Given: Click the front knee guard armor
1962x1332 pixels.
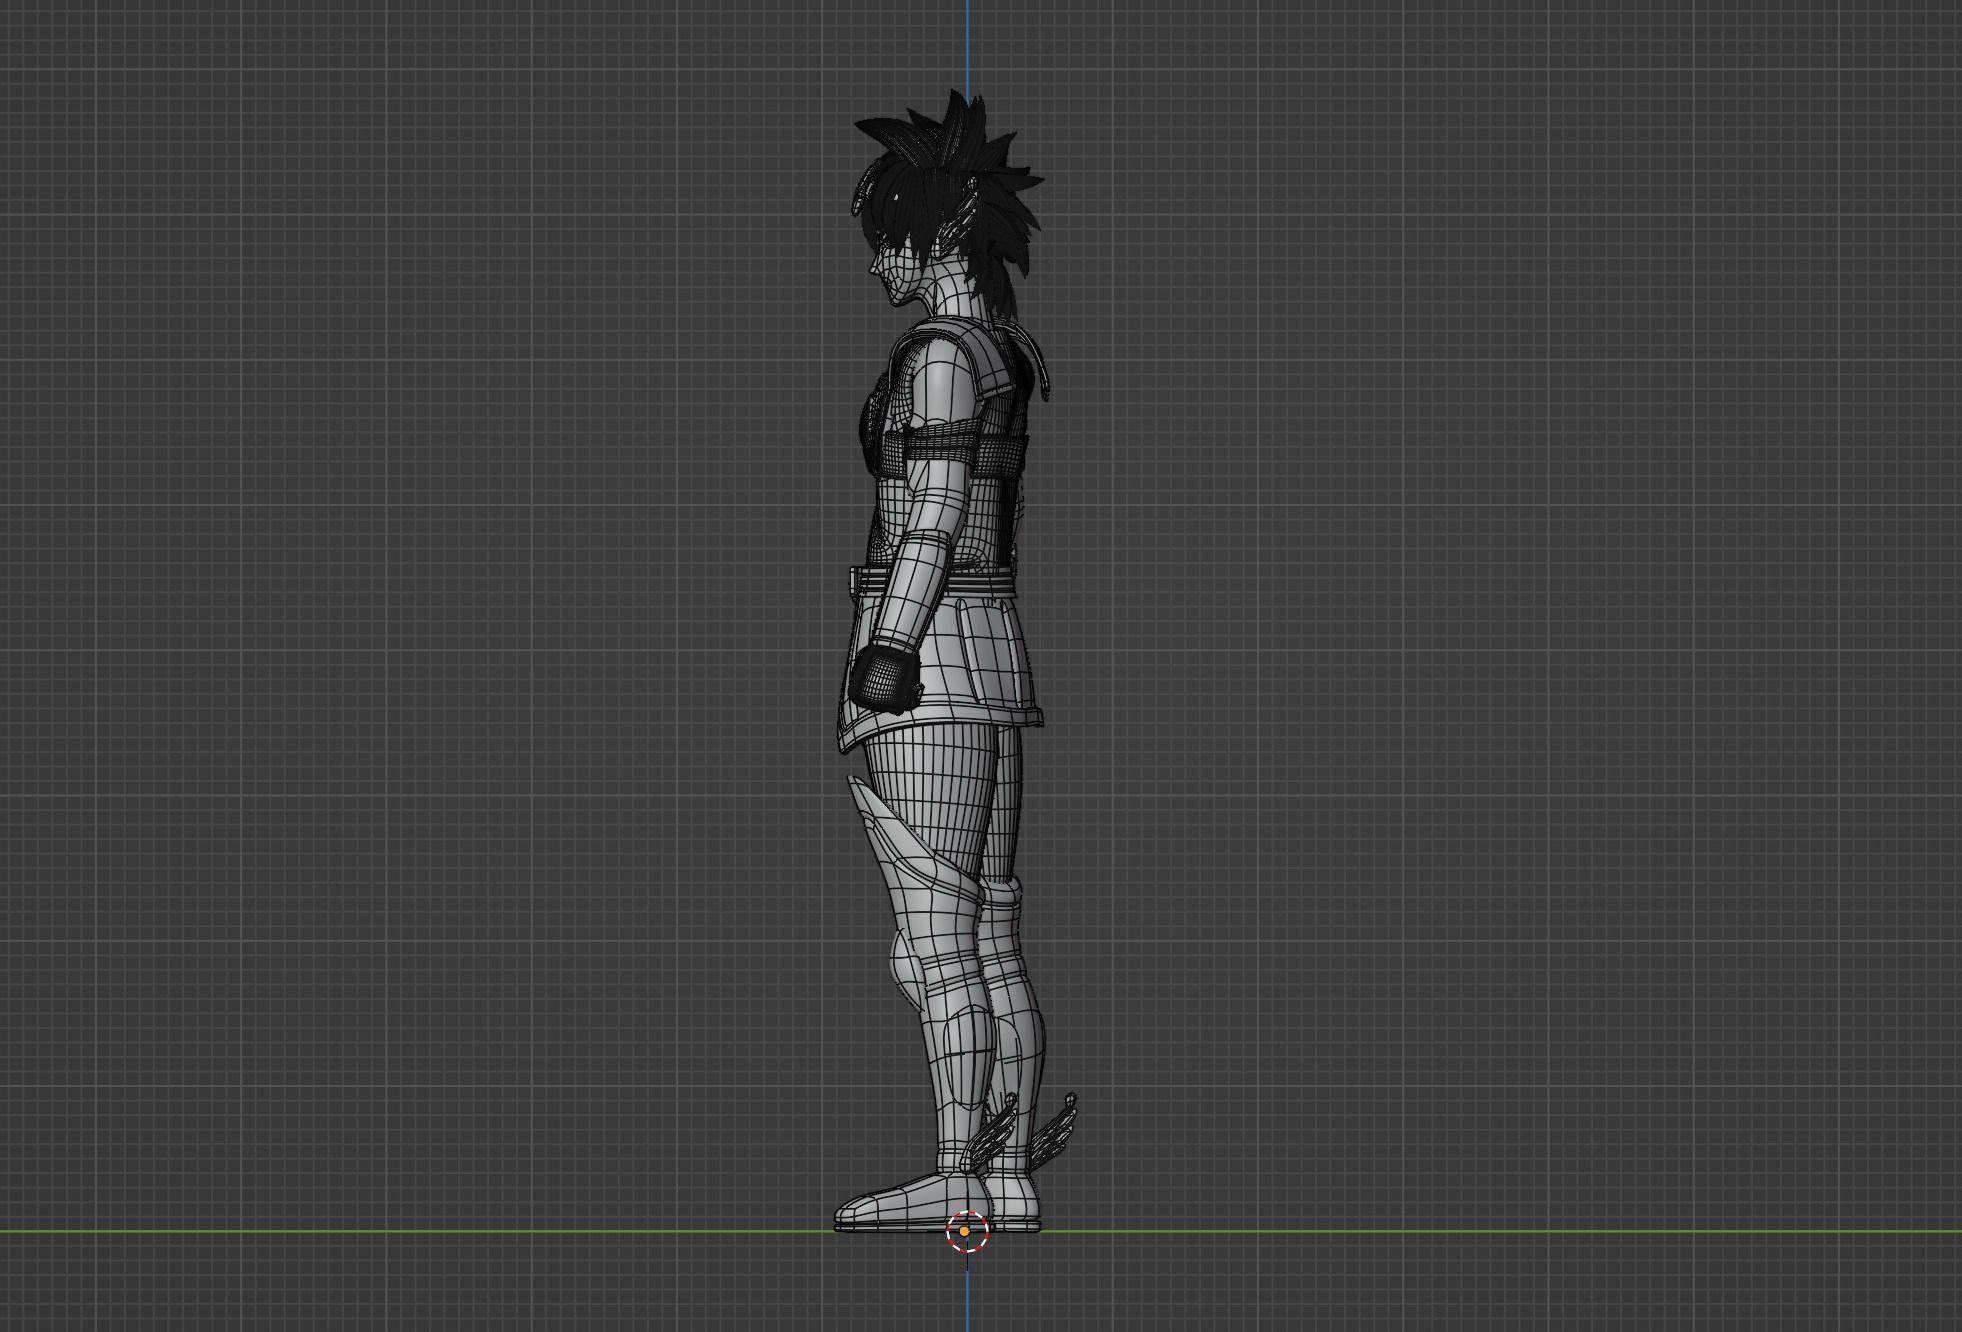Looking at the screenshot, I should [x=907, y=971].
